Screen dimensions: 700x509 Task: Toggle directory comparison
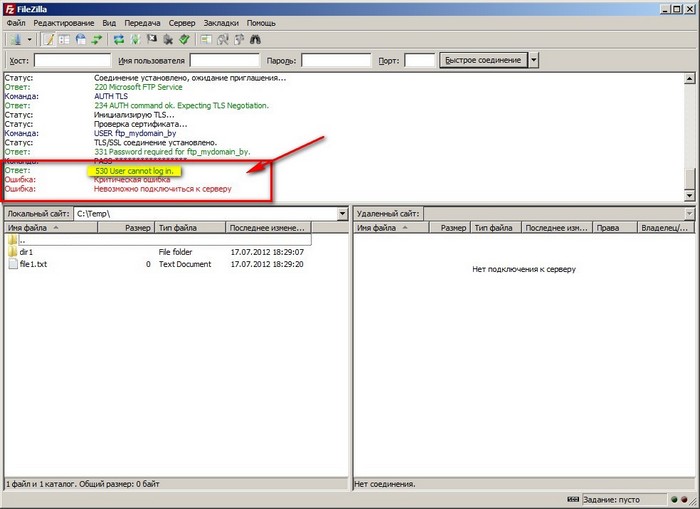point(222,40)
